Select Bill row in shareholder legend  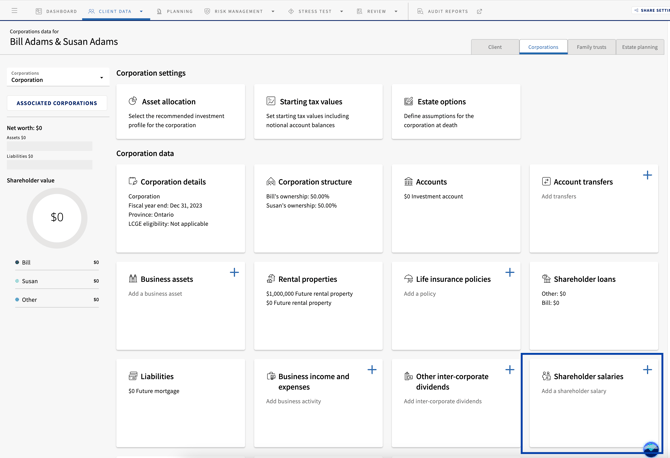point(57,262)
